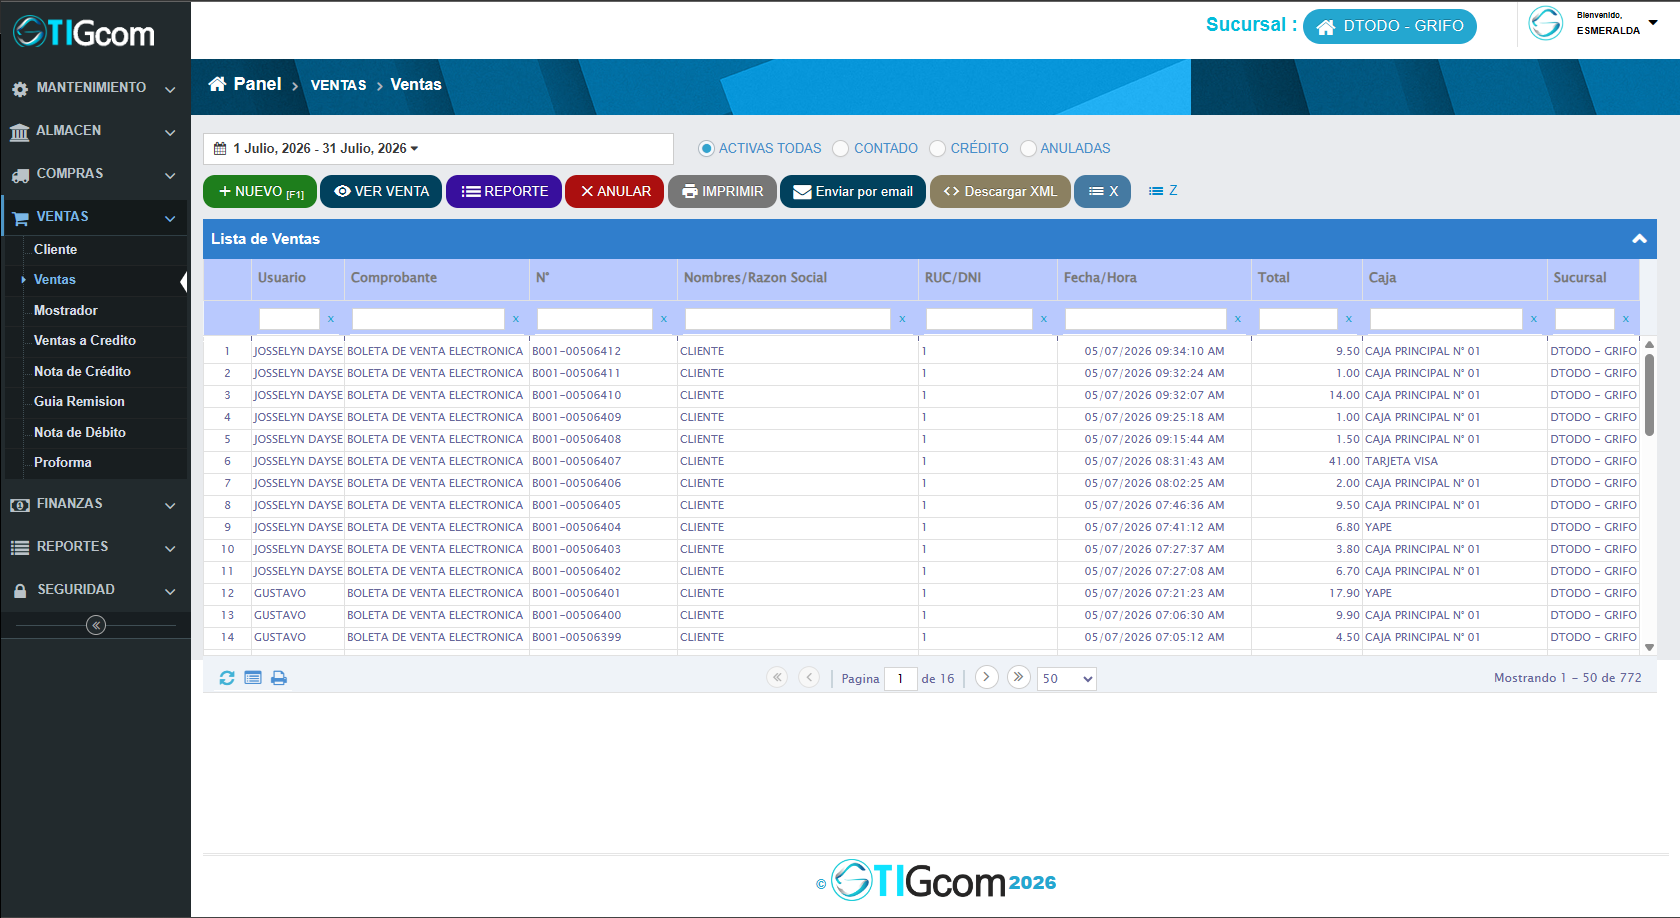Screen dimensions: 1680x918
Task: Click the Usuario filter input field
Action: coord(289,319)
